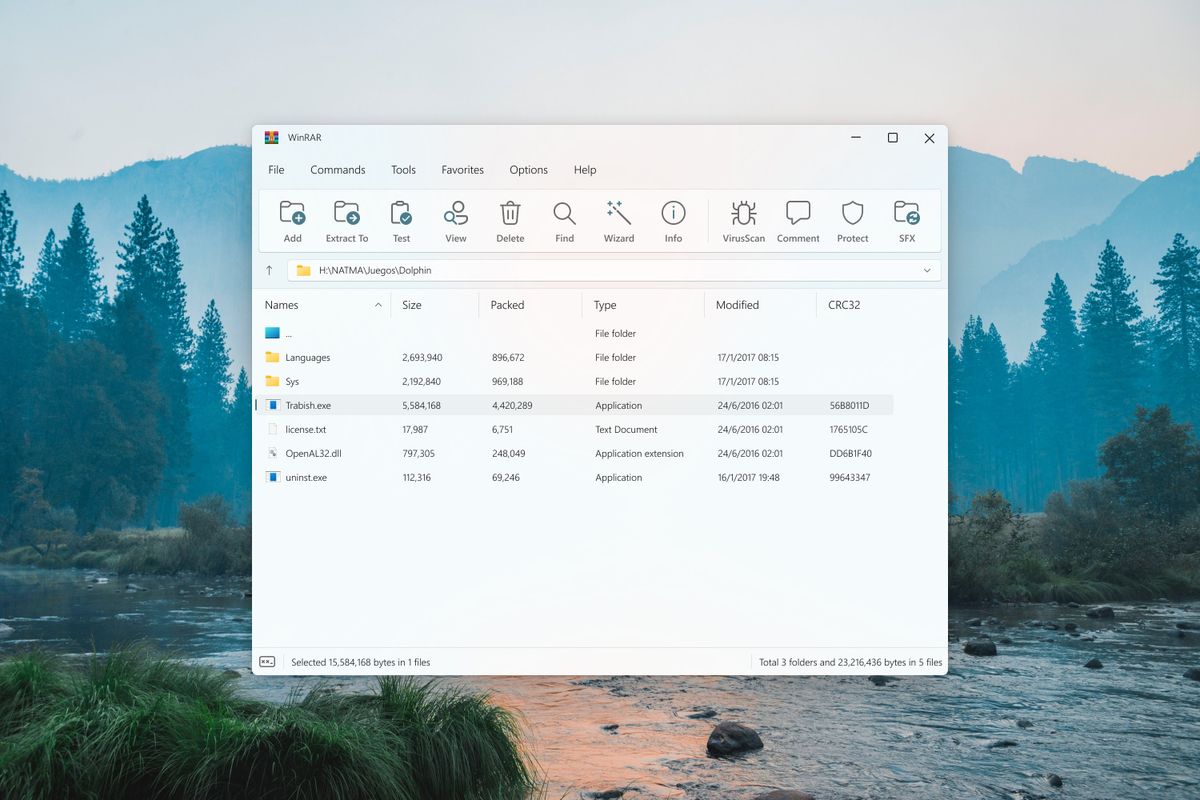Click the Delete trash icon
This screenshot has height=800, width=1200.
(510, 212)
